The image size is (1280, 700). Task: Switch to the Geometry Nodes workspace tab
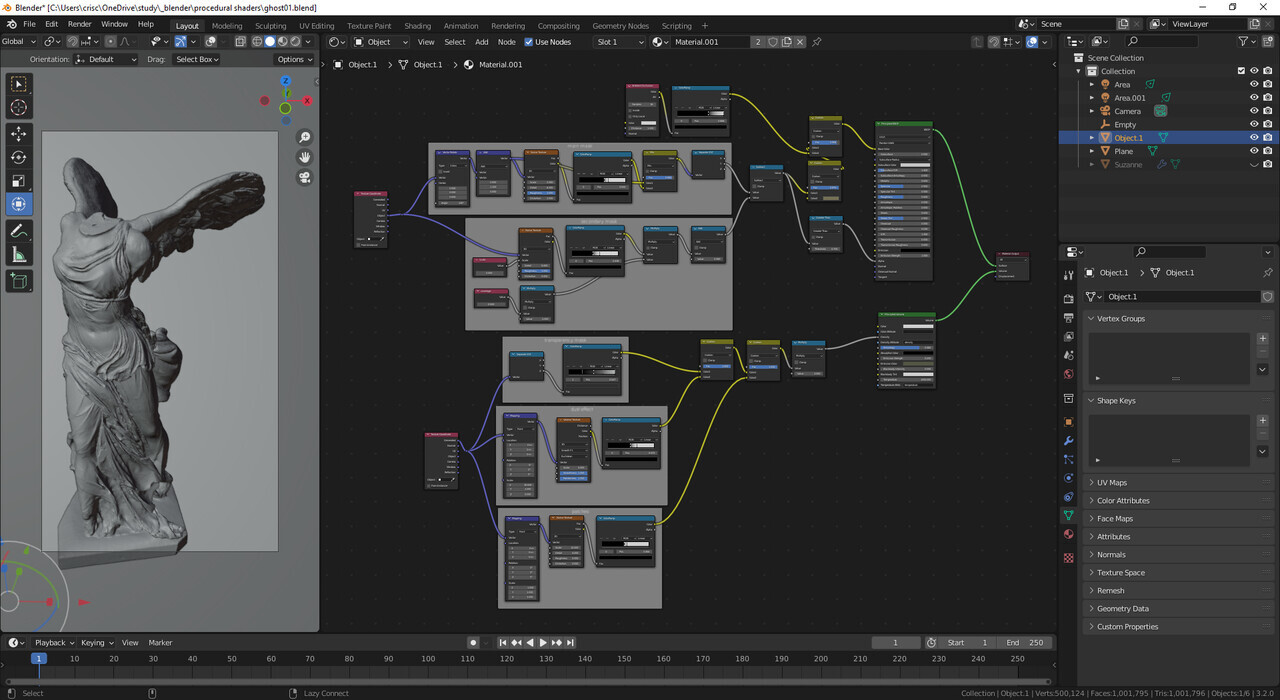(x=620, y=25)
